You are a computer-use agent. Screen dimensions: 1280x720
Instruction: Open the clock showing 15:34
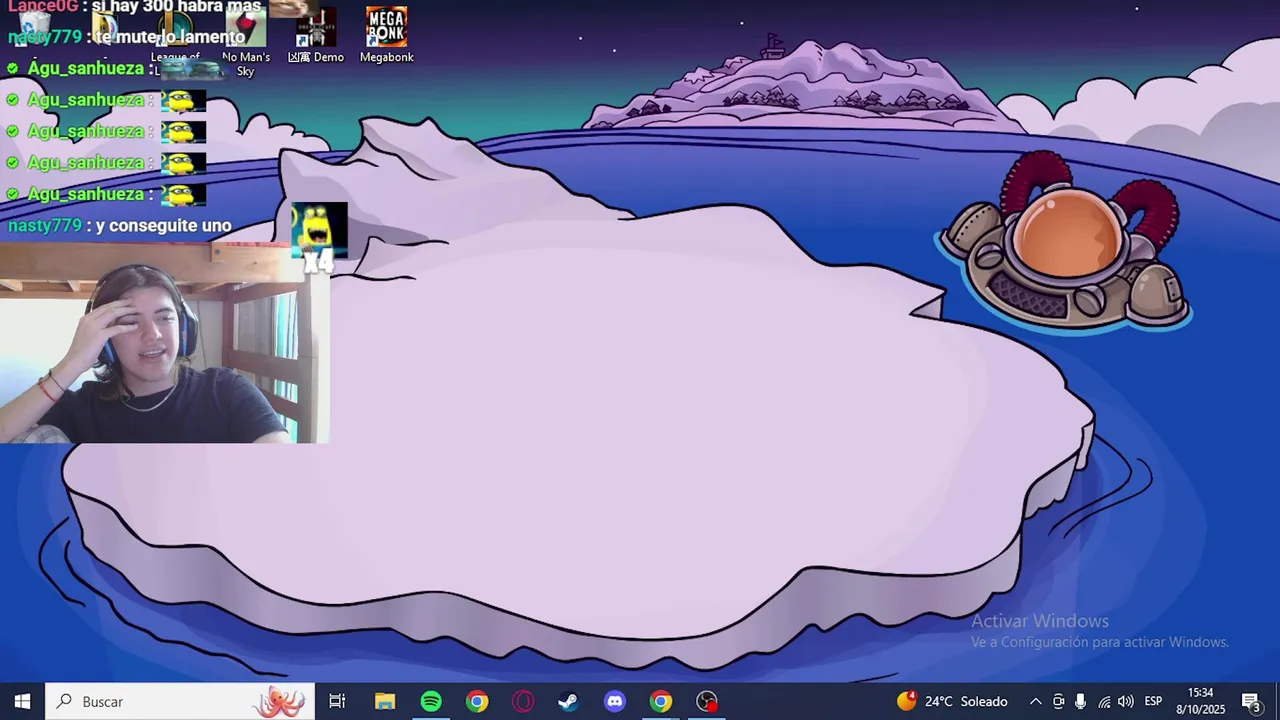pos(1200,701)
